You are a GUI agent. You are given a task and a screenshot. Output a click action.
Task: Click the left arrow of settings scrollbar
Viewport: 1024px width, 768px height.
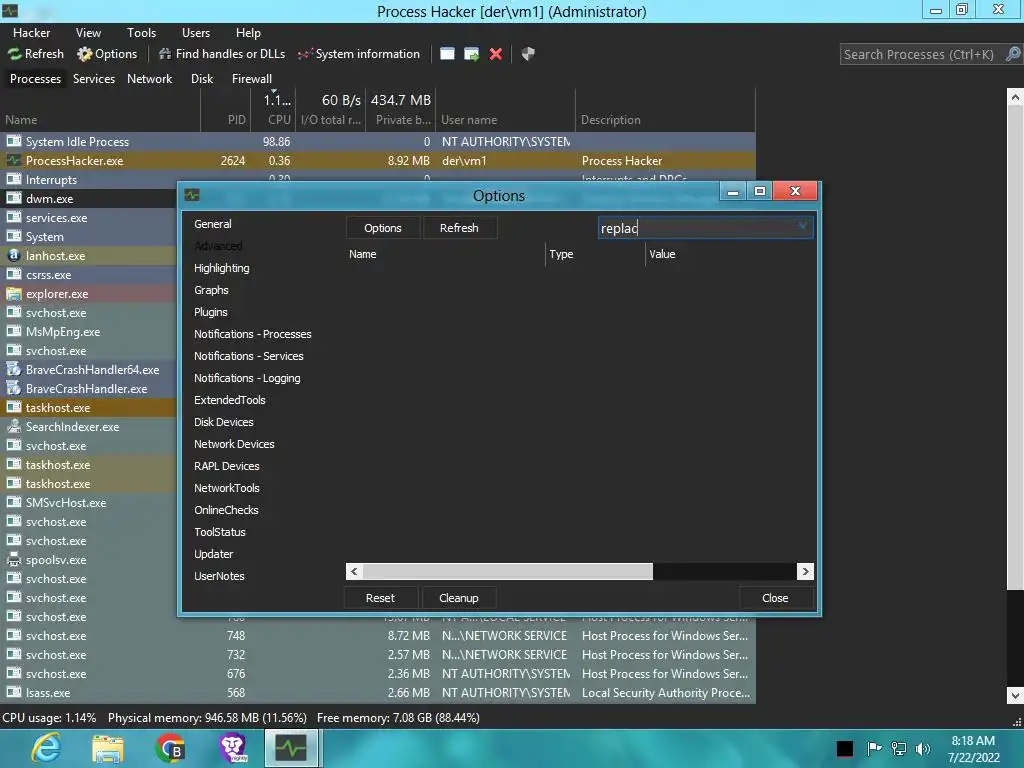pos(354,571)
